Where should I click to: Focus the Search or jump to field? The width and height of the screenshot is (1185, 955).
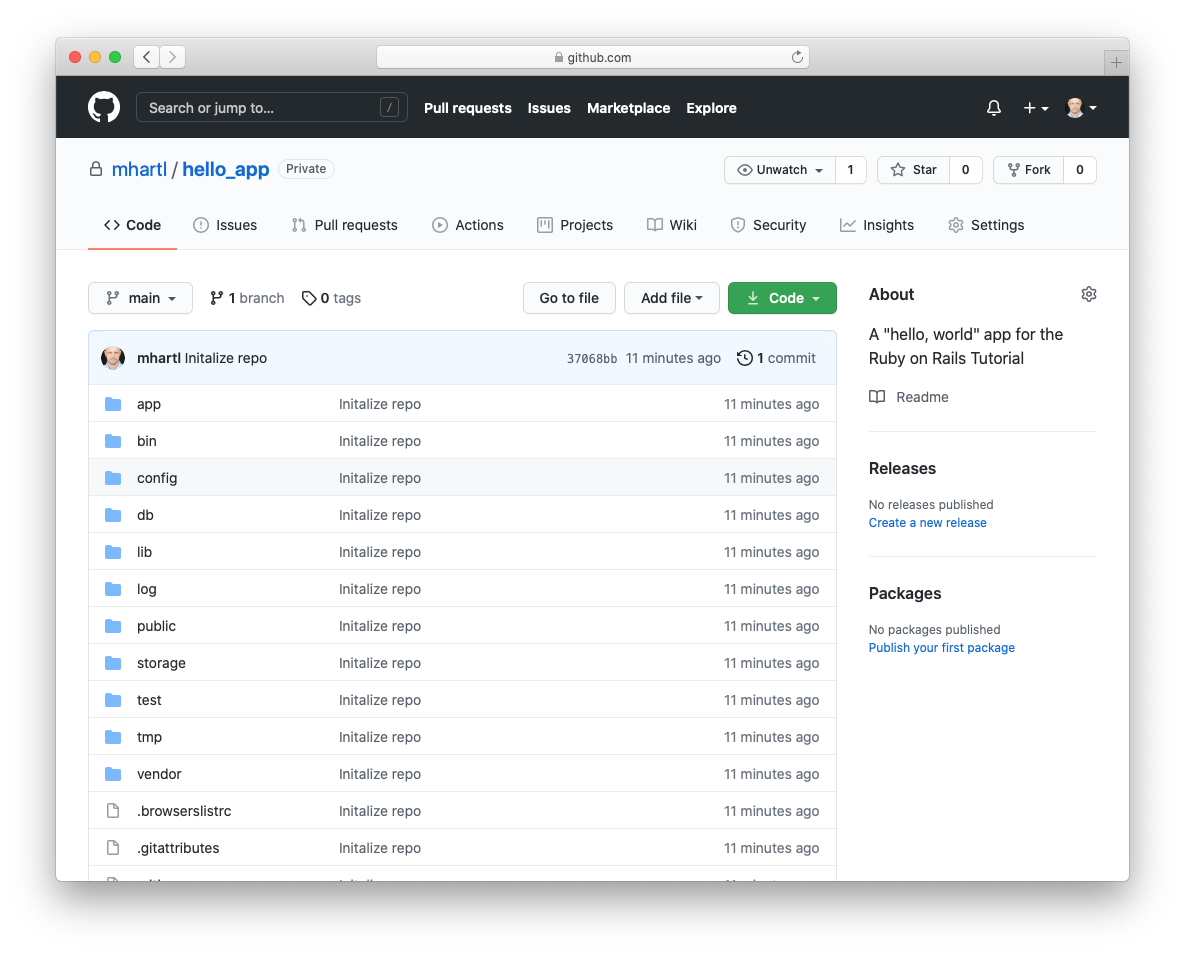260,108
